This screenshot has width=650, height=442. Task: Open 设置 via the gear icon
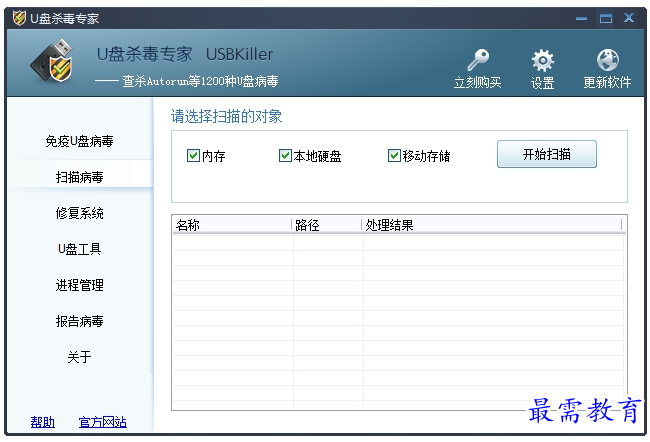coord(543,60)
